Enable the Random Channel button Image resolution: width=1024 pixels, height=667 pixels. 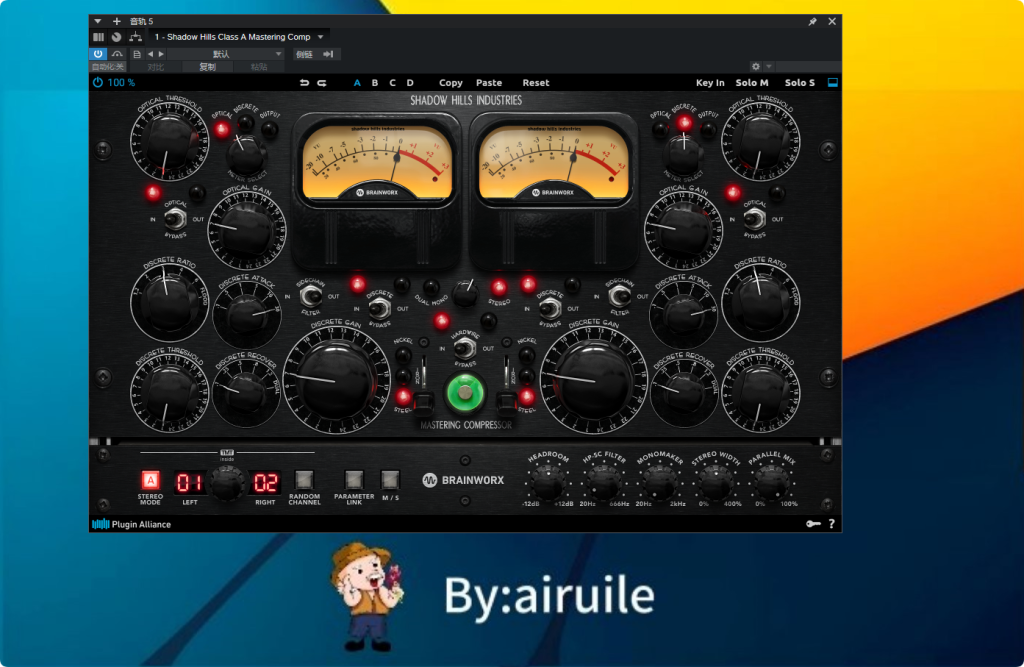(x=304, y=480)
